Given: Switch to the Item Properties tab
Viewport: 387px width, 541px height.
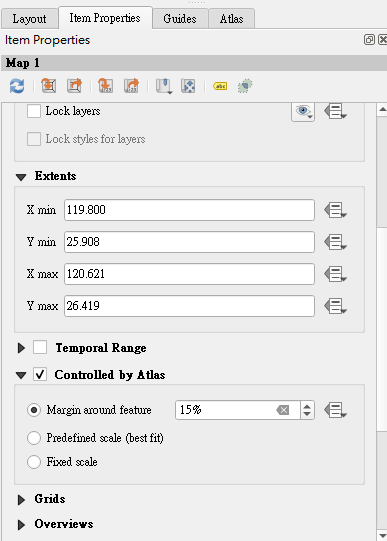Looking at the screenshot, I should 105,18.
